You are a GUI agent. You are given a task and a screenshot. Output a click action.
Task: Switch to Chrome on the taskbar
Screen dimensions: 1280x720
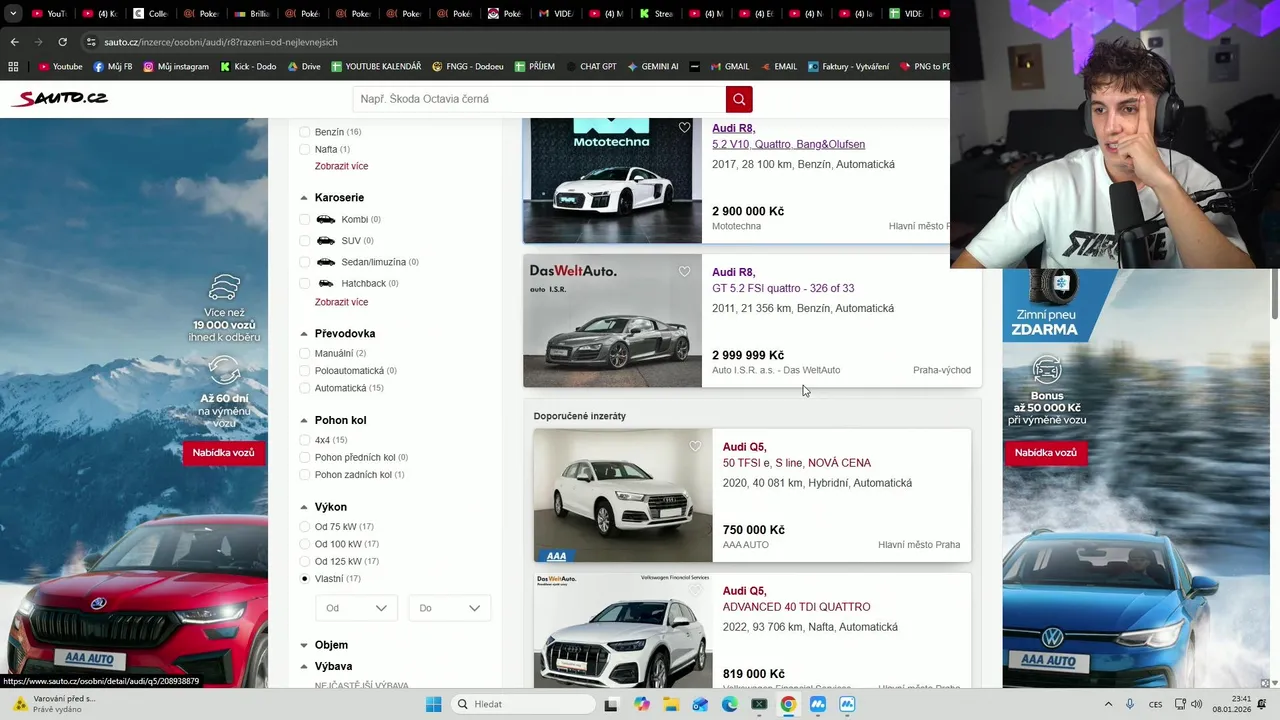point(788,704)
